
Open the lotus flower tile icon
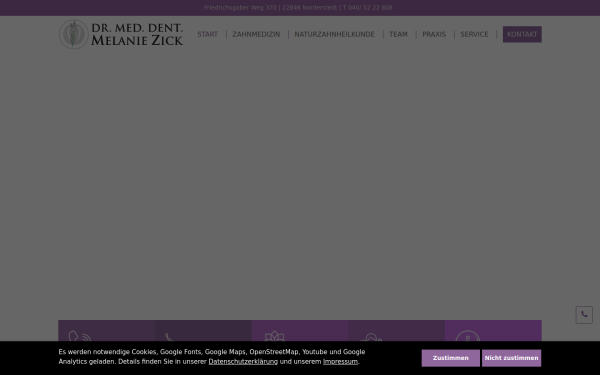(274, 336)
